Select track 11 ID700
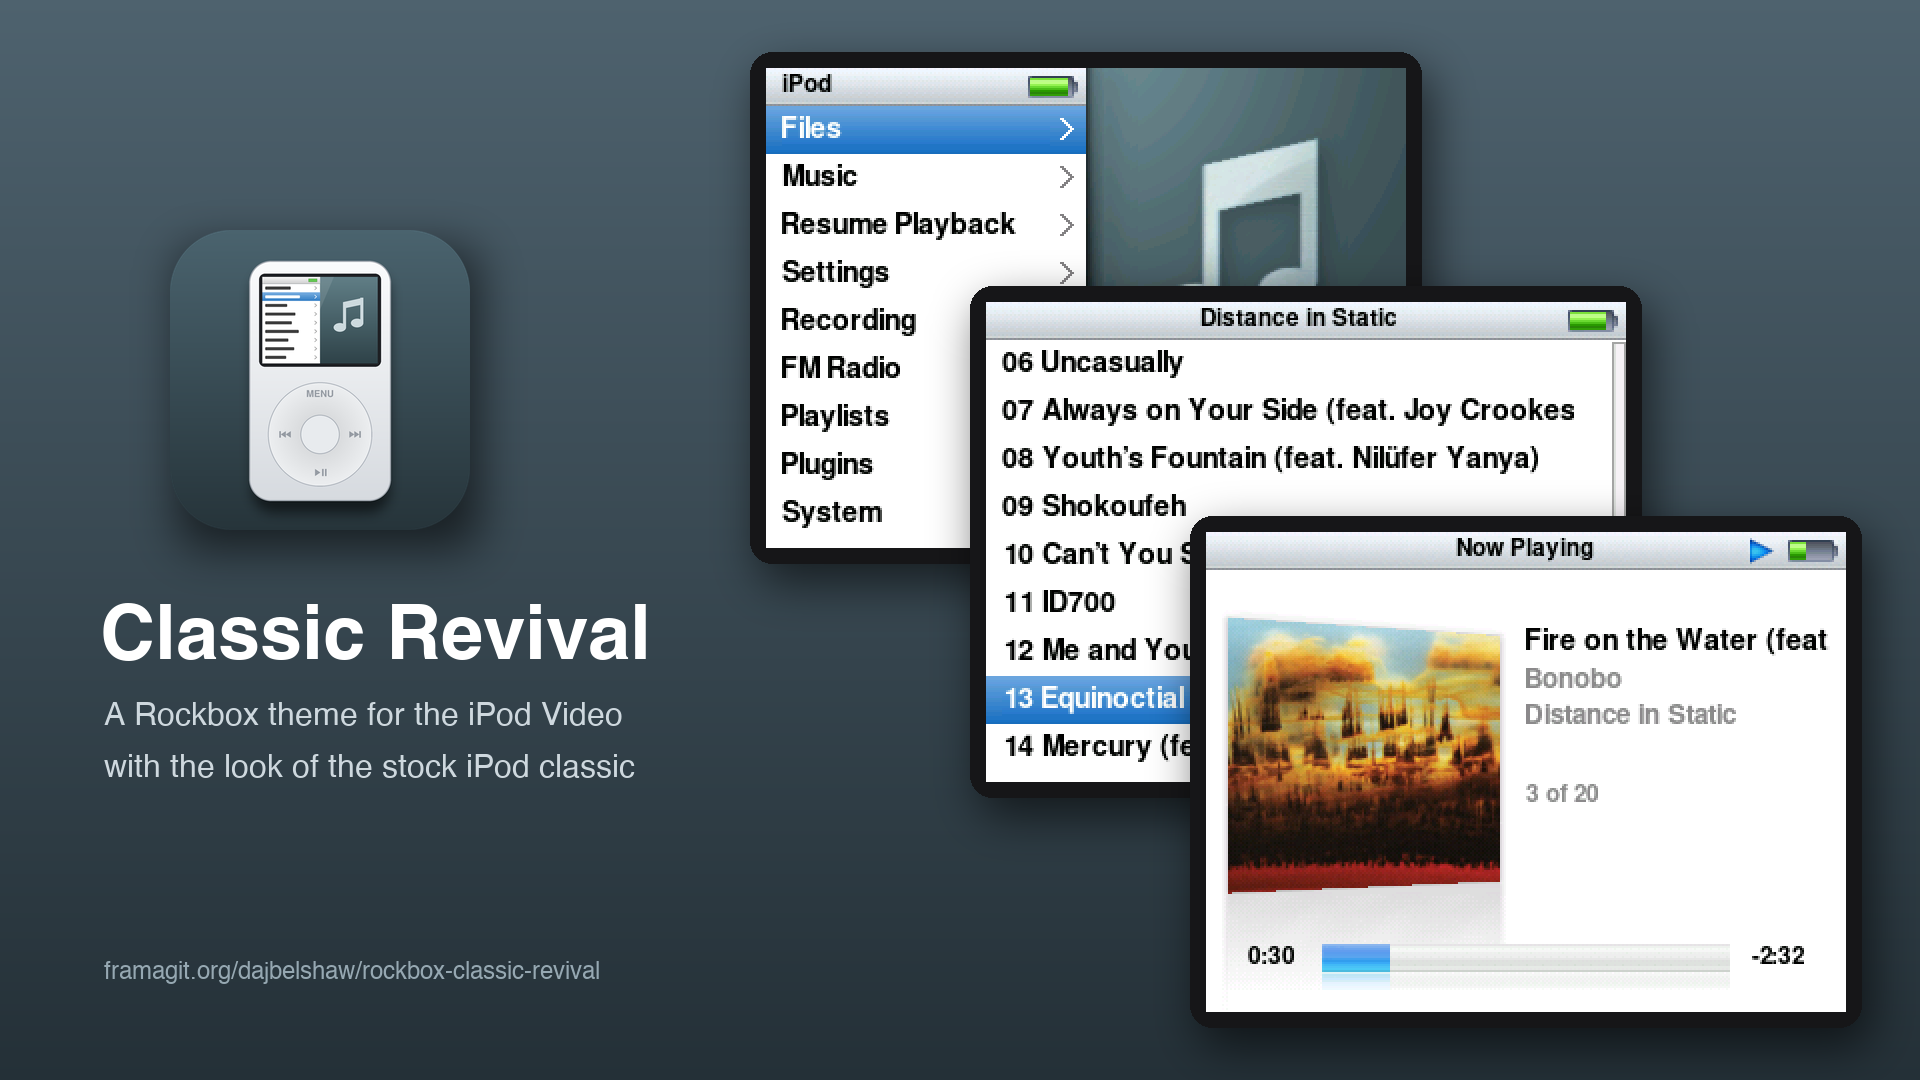The height and width of the screenshot is (1080, 1920). 1088,603
